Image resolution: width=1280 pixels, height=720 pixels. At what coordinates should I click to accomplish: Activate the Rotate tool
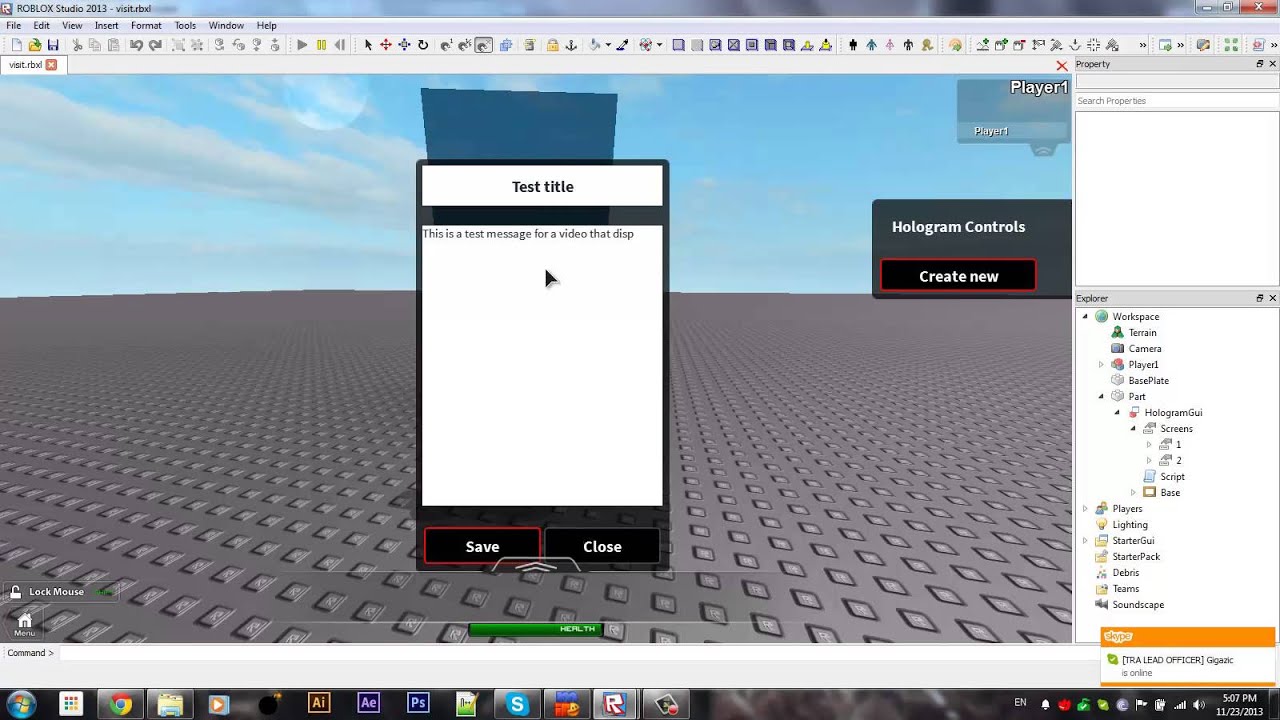click(423, 45)
